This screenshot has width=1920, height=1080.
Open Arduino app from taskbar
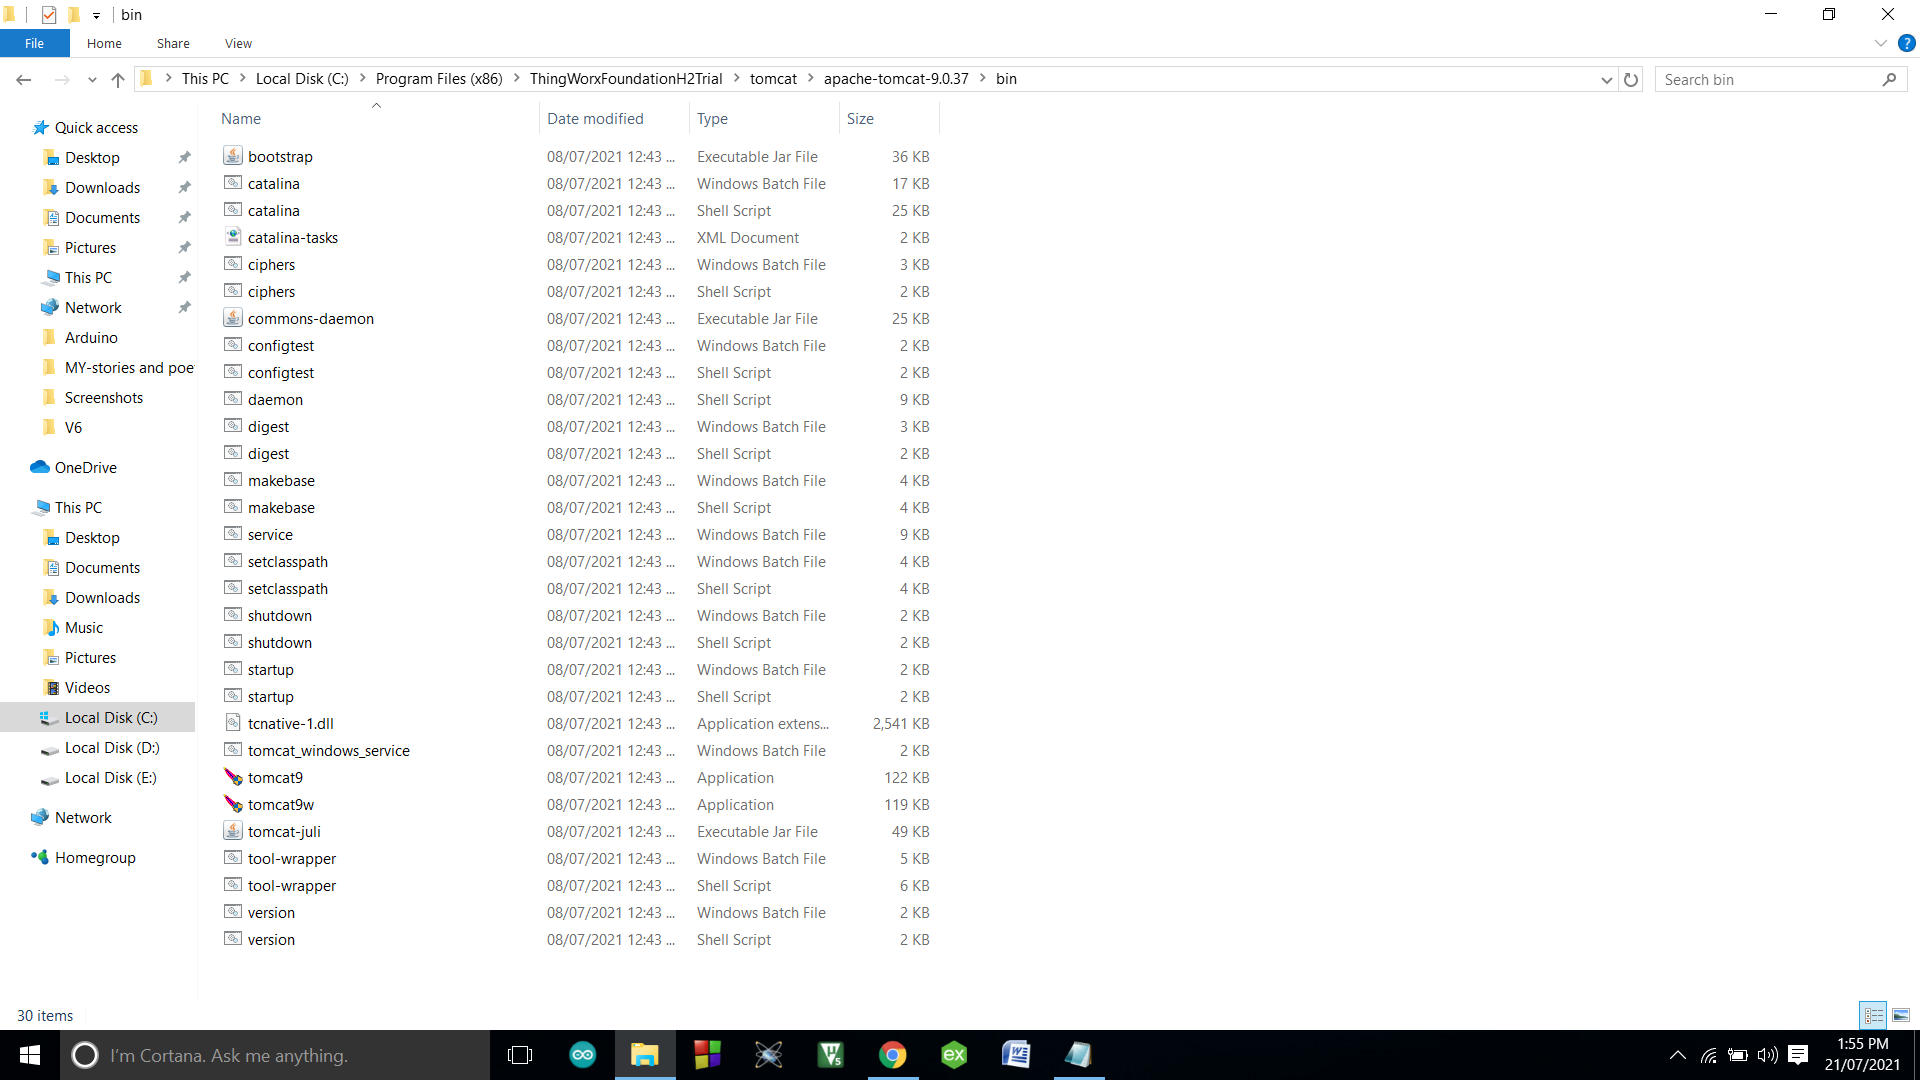pos(582,1055)
